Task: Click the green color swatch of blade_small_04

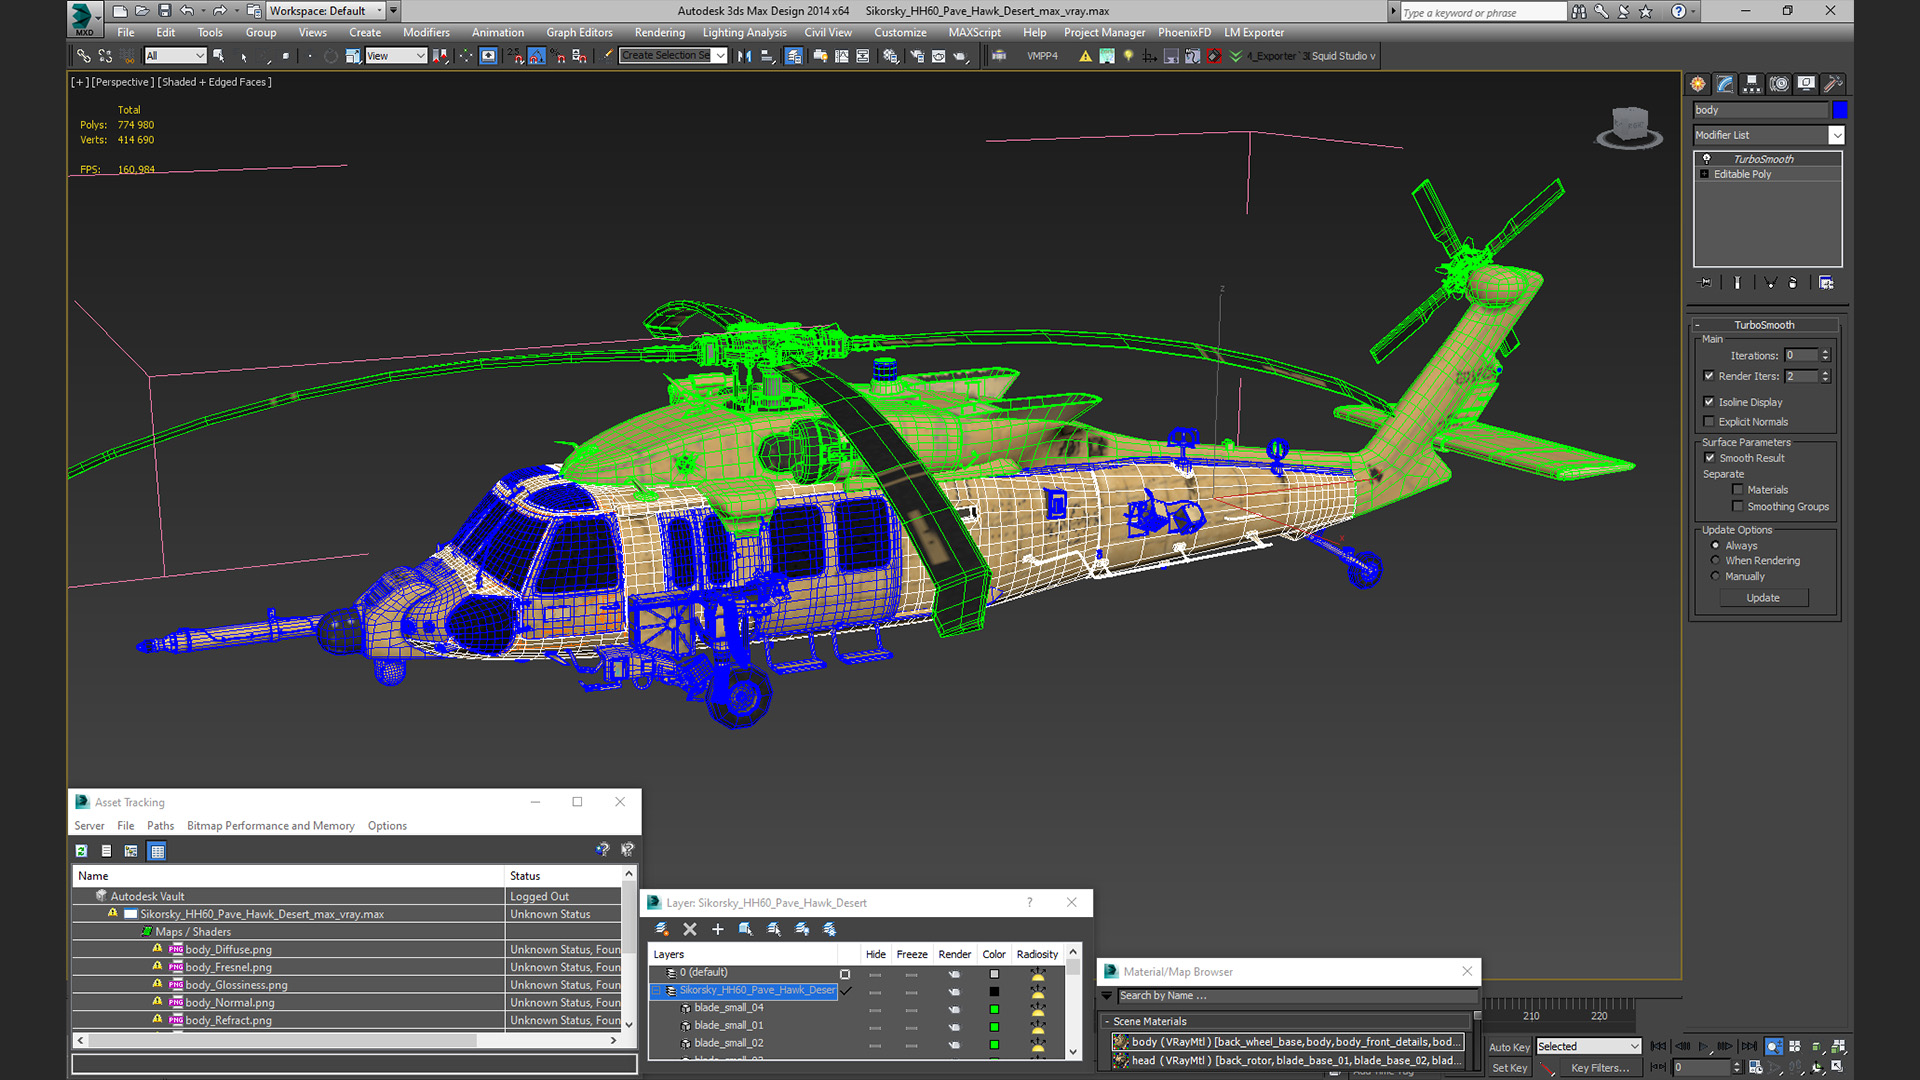Action: coord(994,1009)
